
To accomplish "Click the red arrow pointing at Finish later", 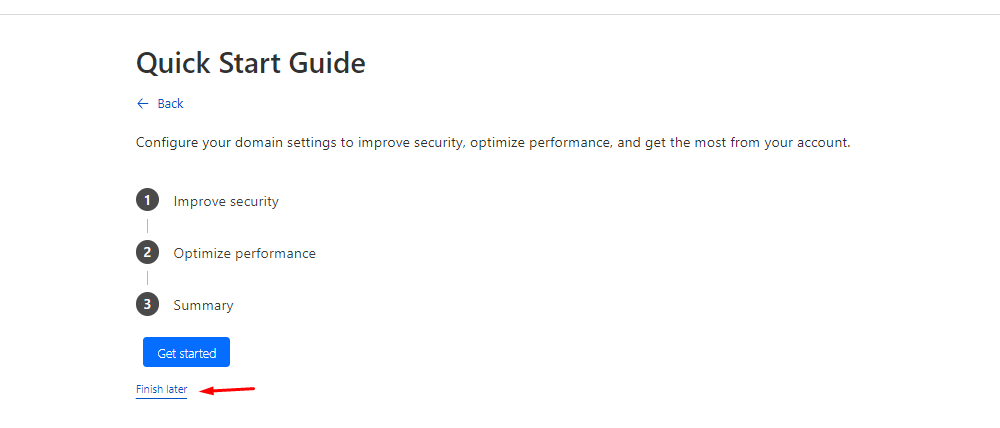I will pos(227,390).
